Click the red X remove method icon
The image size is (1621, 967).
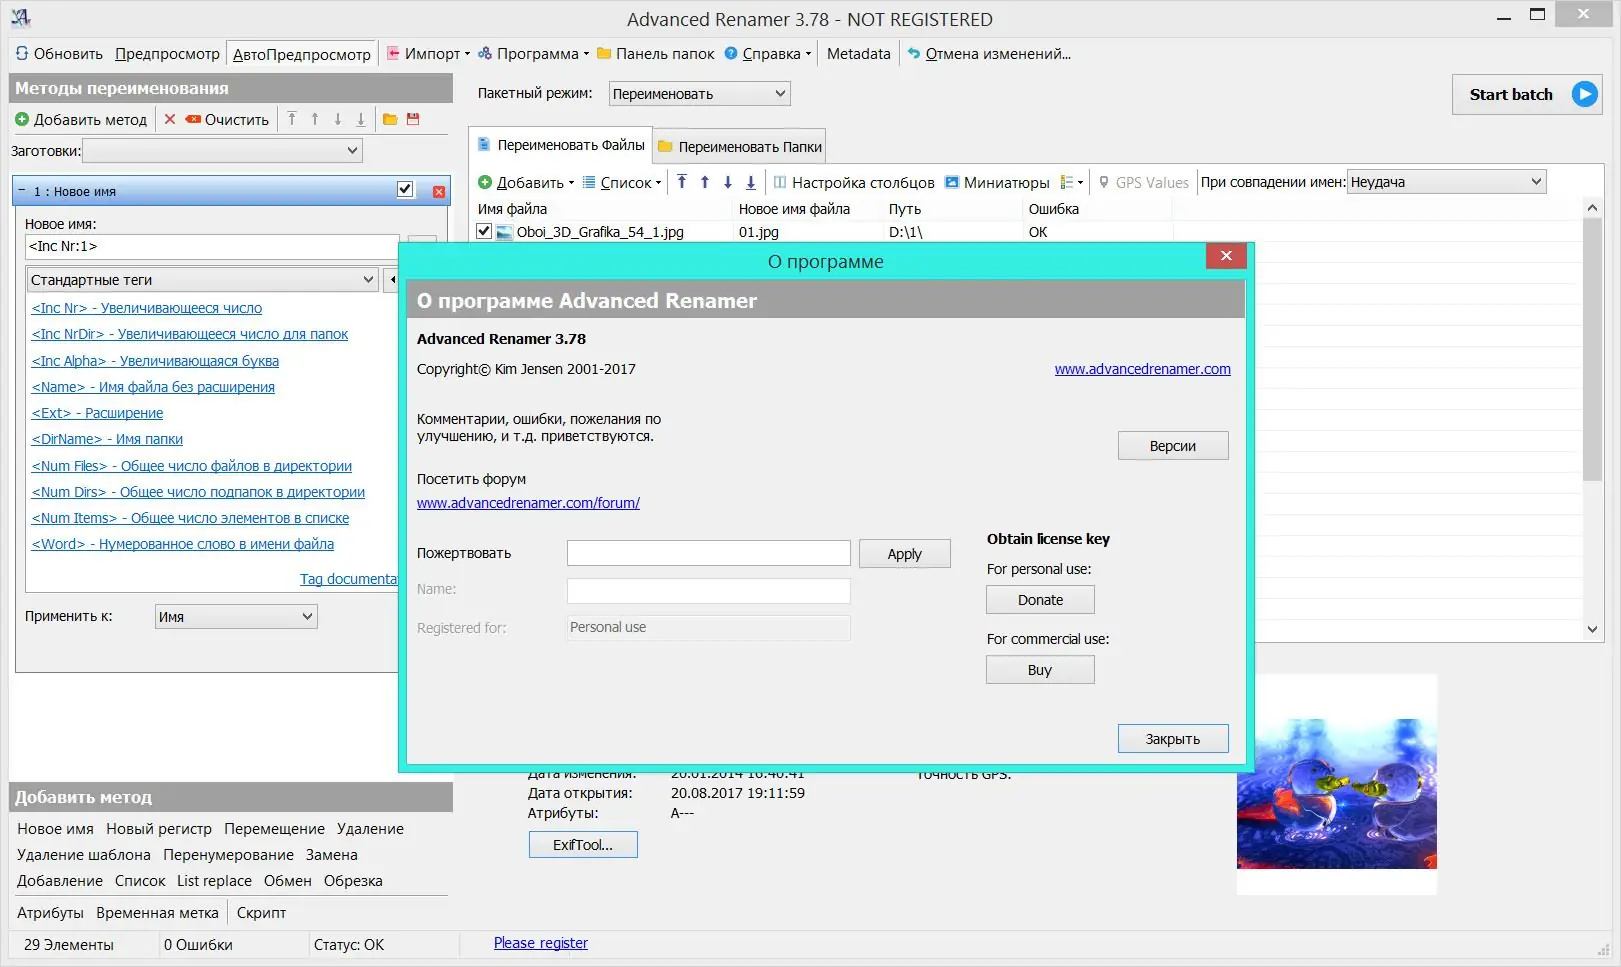pyautogui.click(x=170, y=120)
